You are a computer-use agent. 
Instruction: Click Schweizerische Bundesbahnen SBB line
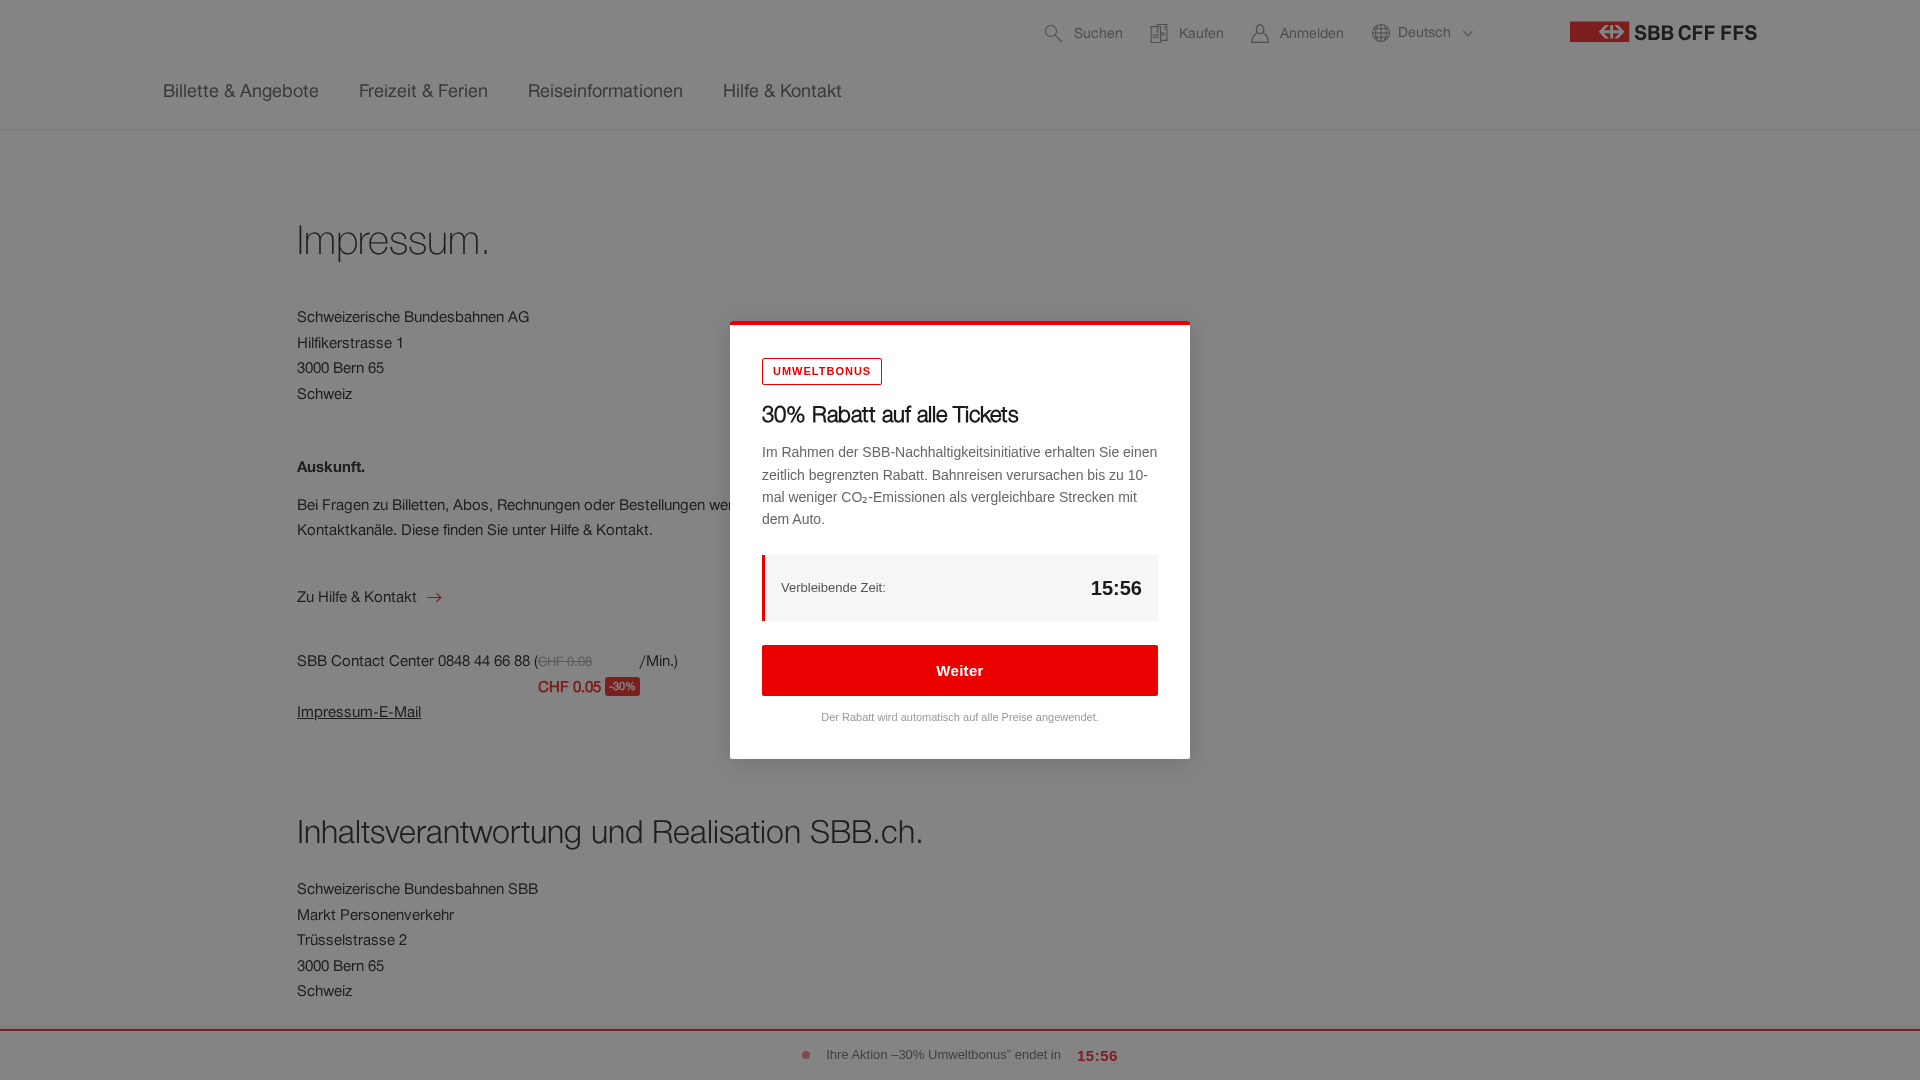417,889
